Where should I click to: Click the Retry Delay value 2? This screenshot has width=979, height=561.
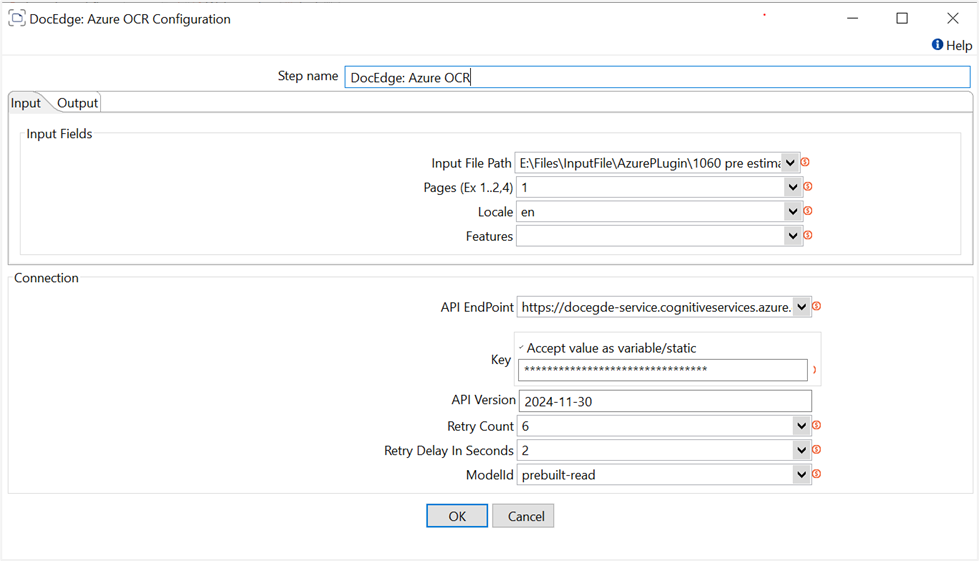(525, 451)
